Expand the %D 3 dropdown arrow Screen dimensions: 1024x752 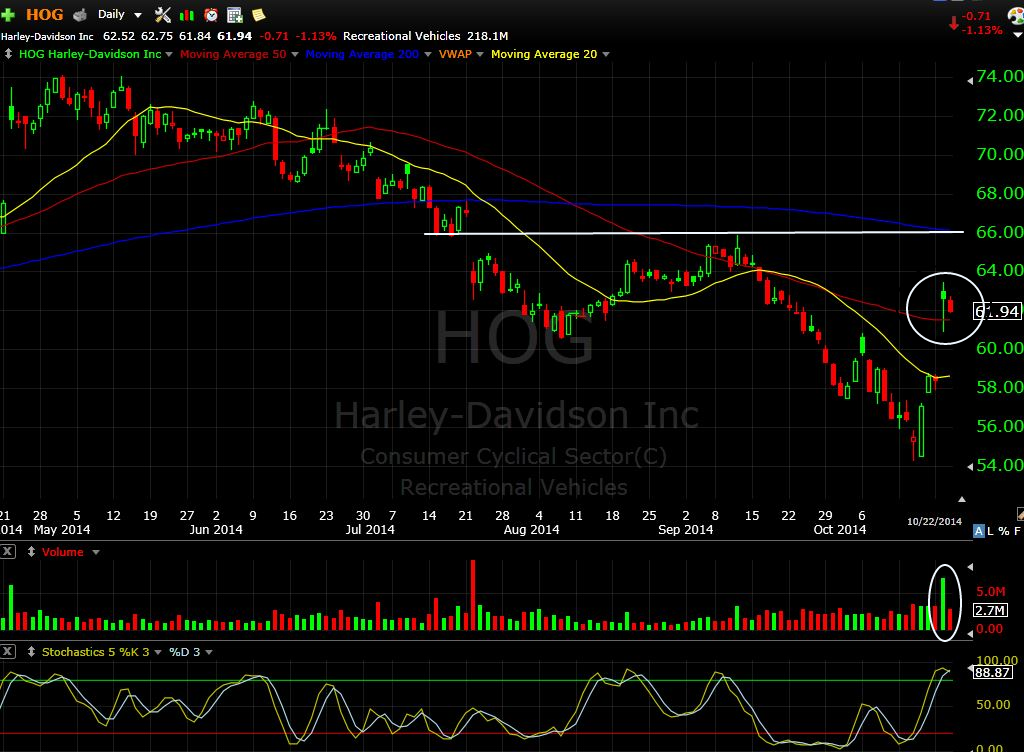[x=209, y=652]
